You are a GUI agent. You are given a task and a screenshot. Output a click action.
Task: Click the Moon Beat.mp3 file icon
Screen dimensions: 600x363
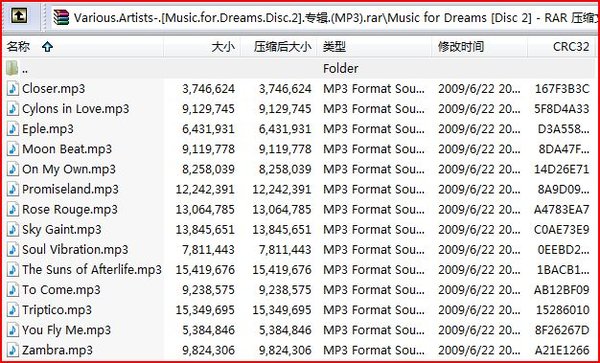tap(13, 149)
